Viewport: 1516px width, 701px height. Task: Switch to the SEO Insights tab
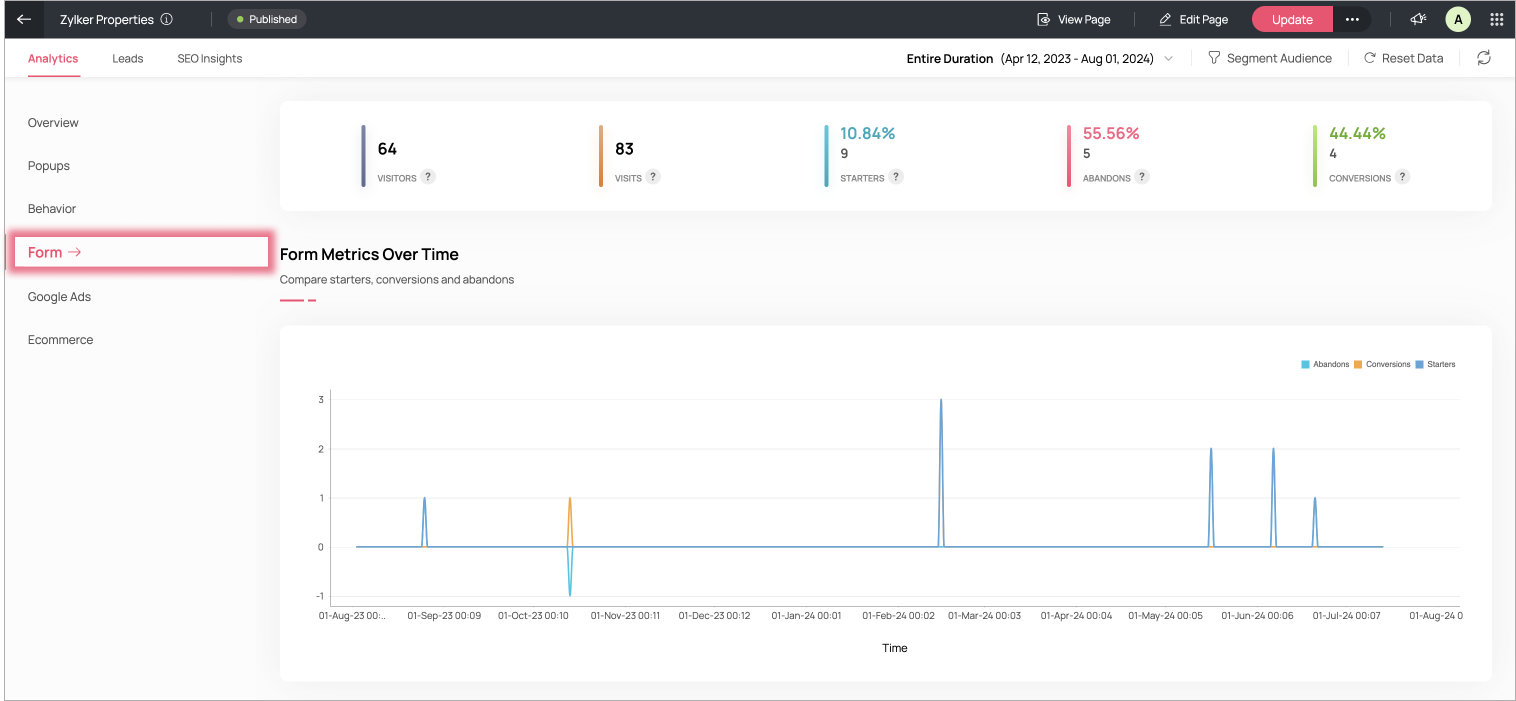click(210, 58)
